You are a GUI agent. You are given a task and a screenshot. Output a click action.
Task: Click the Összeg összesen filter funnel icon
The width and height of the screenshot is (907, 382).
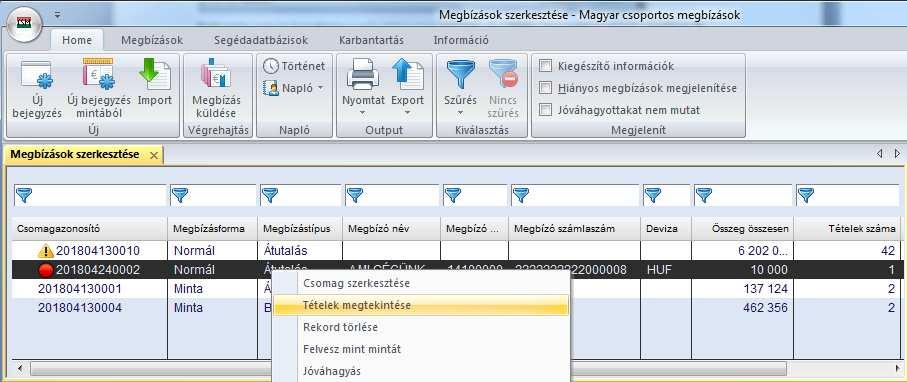pyautogui.click(x=703, y=196)
